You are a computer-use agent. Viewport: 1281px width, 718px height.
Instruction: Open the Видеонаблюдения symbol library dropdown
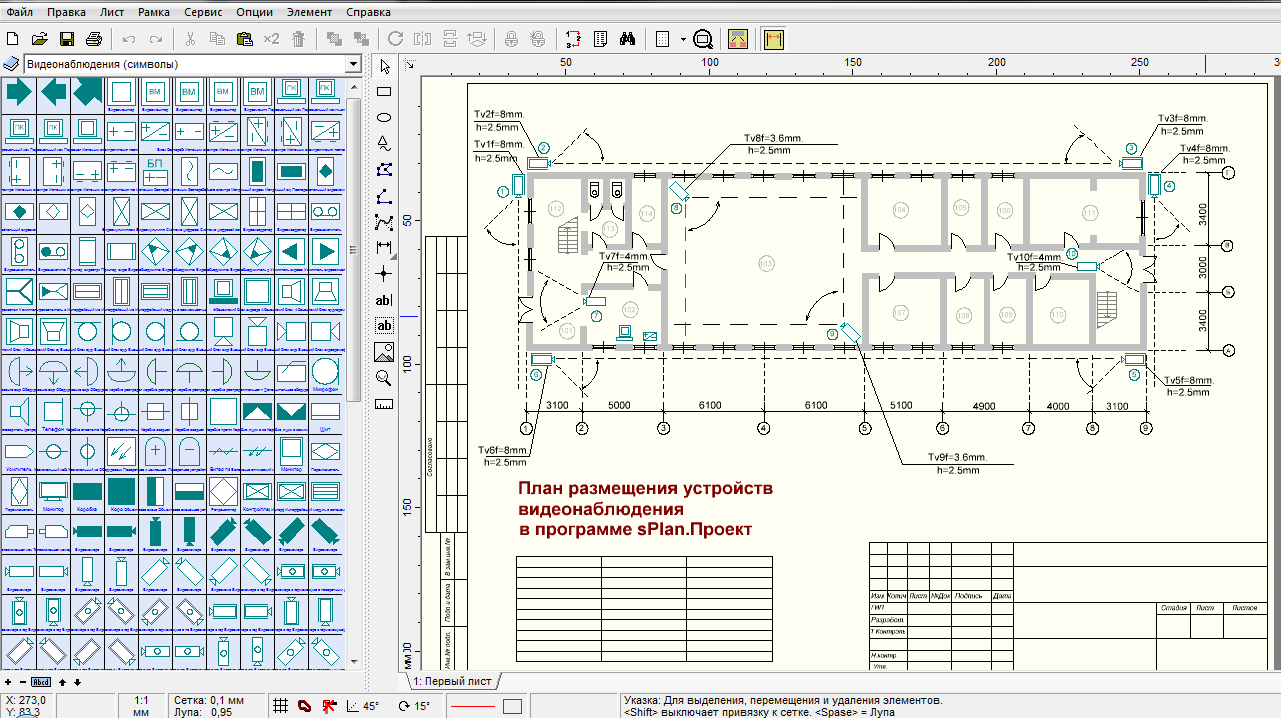tap(352, 64)
